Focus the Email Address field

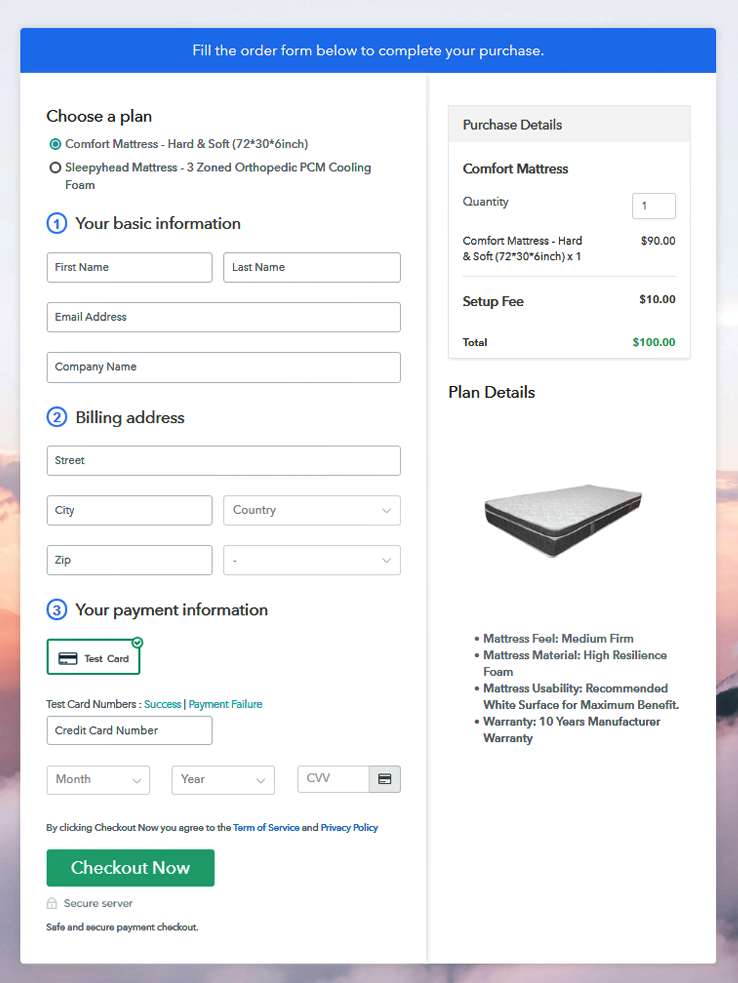click(x=223, y=317)
